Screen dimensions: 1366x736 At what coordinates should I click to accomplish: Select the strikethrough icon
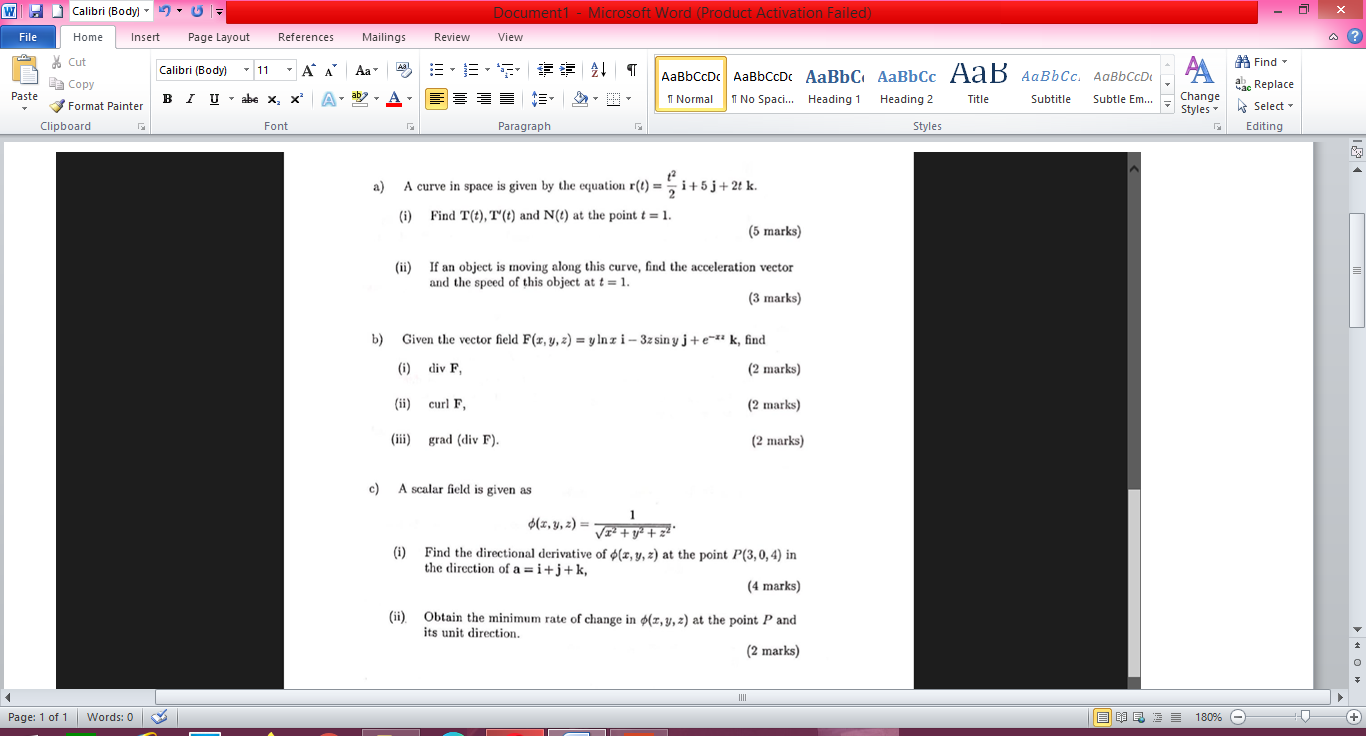249,99
